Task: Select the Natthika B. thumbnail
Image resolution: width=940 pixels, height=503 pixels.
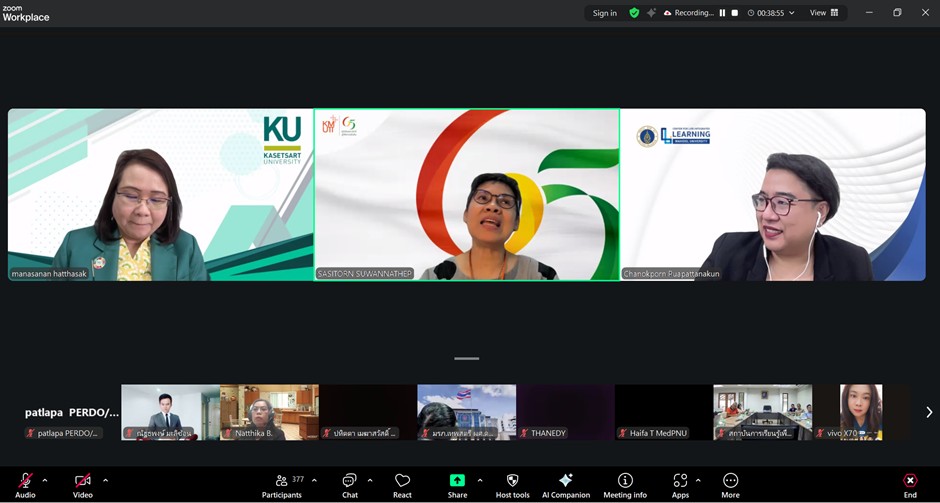Action: 269,412
